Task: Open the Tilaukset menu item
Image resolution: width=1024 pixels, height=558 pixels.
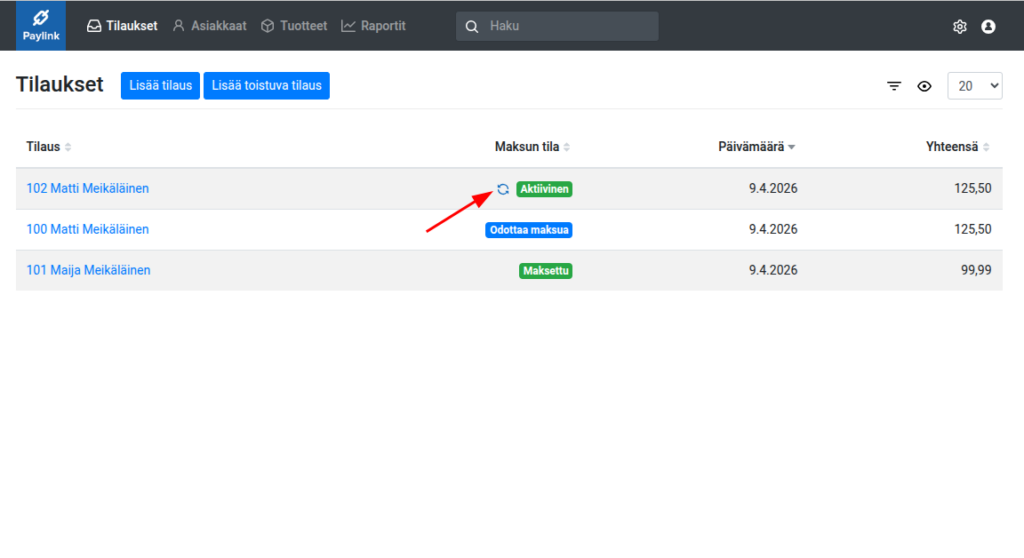Action: pos(122,26)
